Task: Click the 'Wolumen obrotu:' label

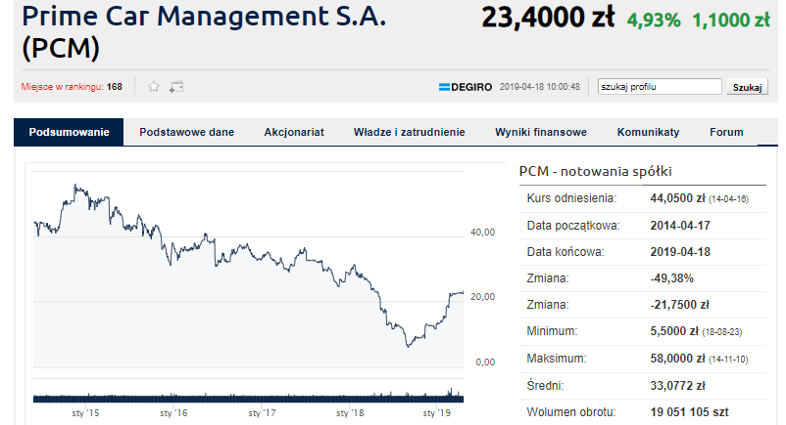Action: coord(571,412)
